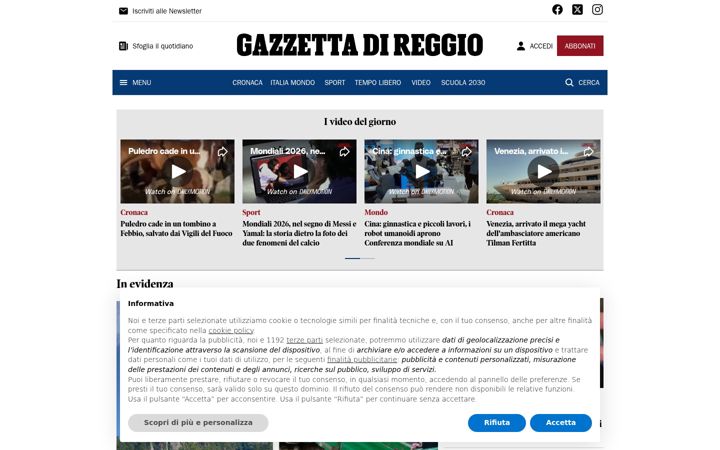Click the Watch on Dailymotion label on Puledro video
The width and height of the screenshot is (720, 450).
(178, 191)
